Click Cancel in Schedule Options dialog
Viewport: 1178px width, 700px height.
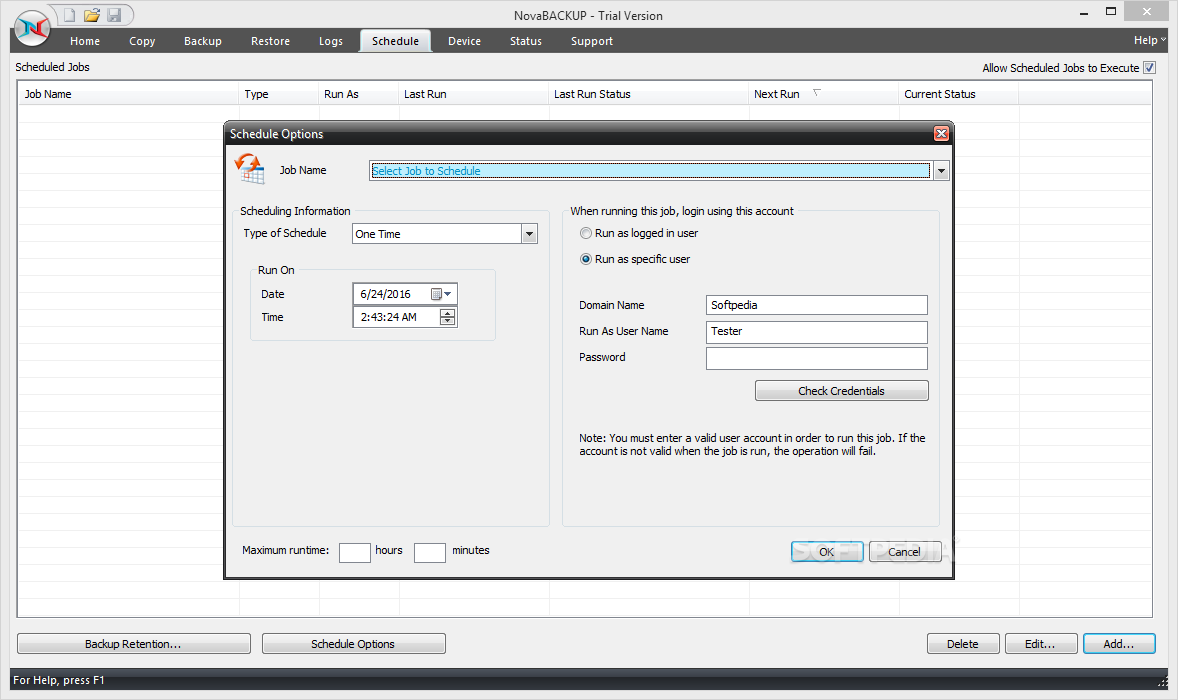905,552
